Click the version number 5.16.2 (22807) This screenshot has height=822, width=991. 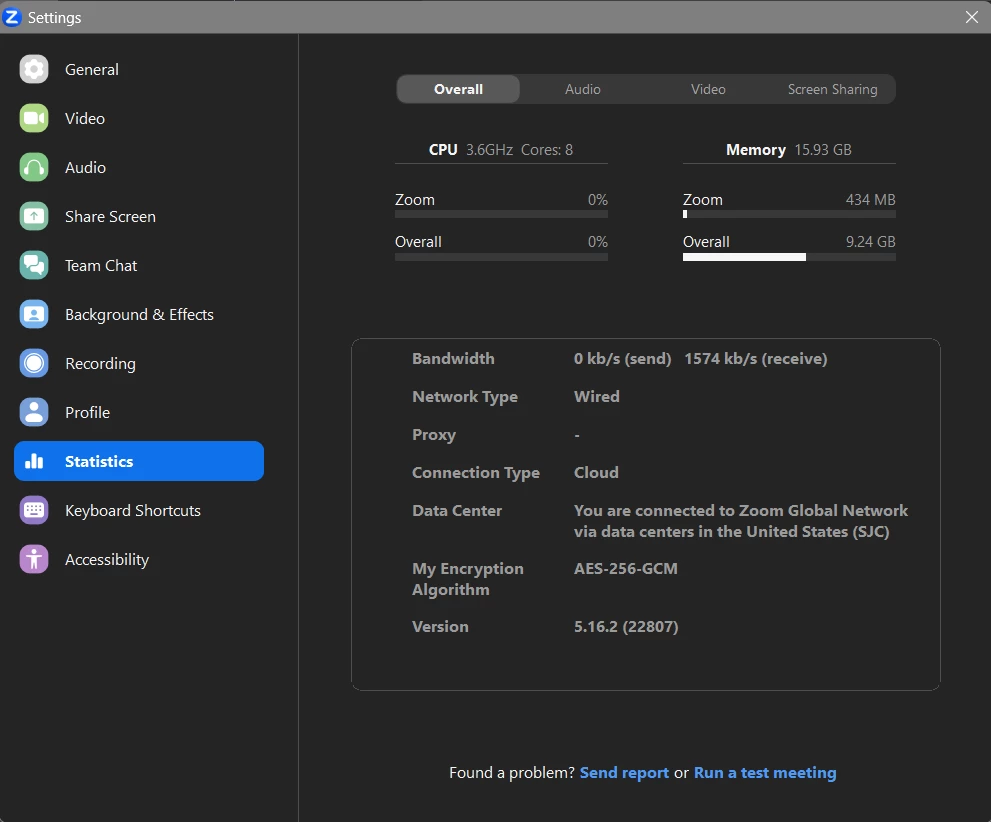coord(626,627)
